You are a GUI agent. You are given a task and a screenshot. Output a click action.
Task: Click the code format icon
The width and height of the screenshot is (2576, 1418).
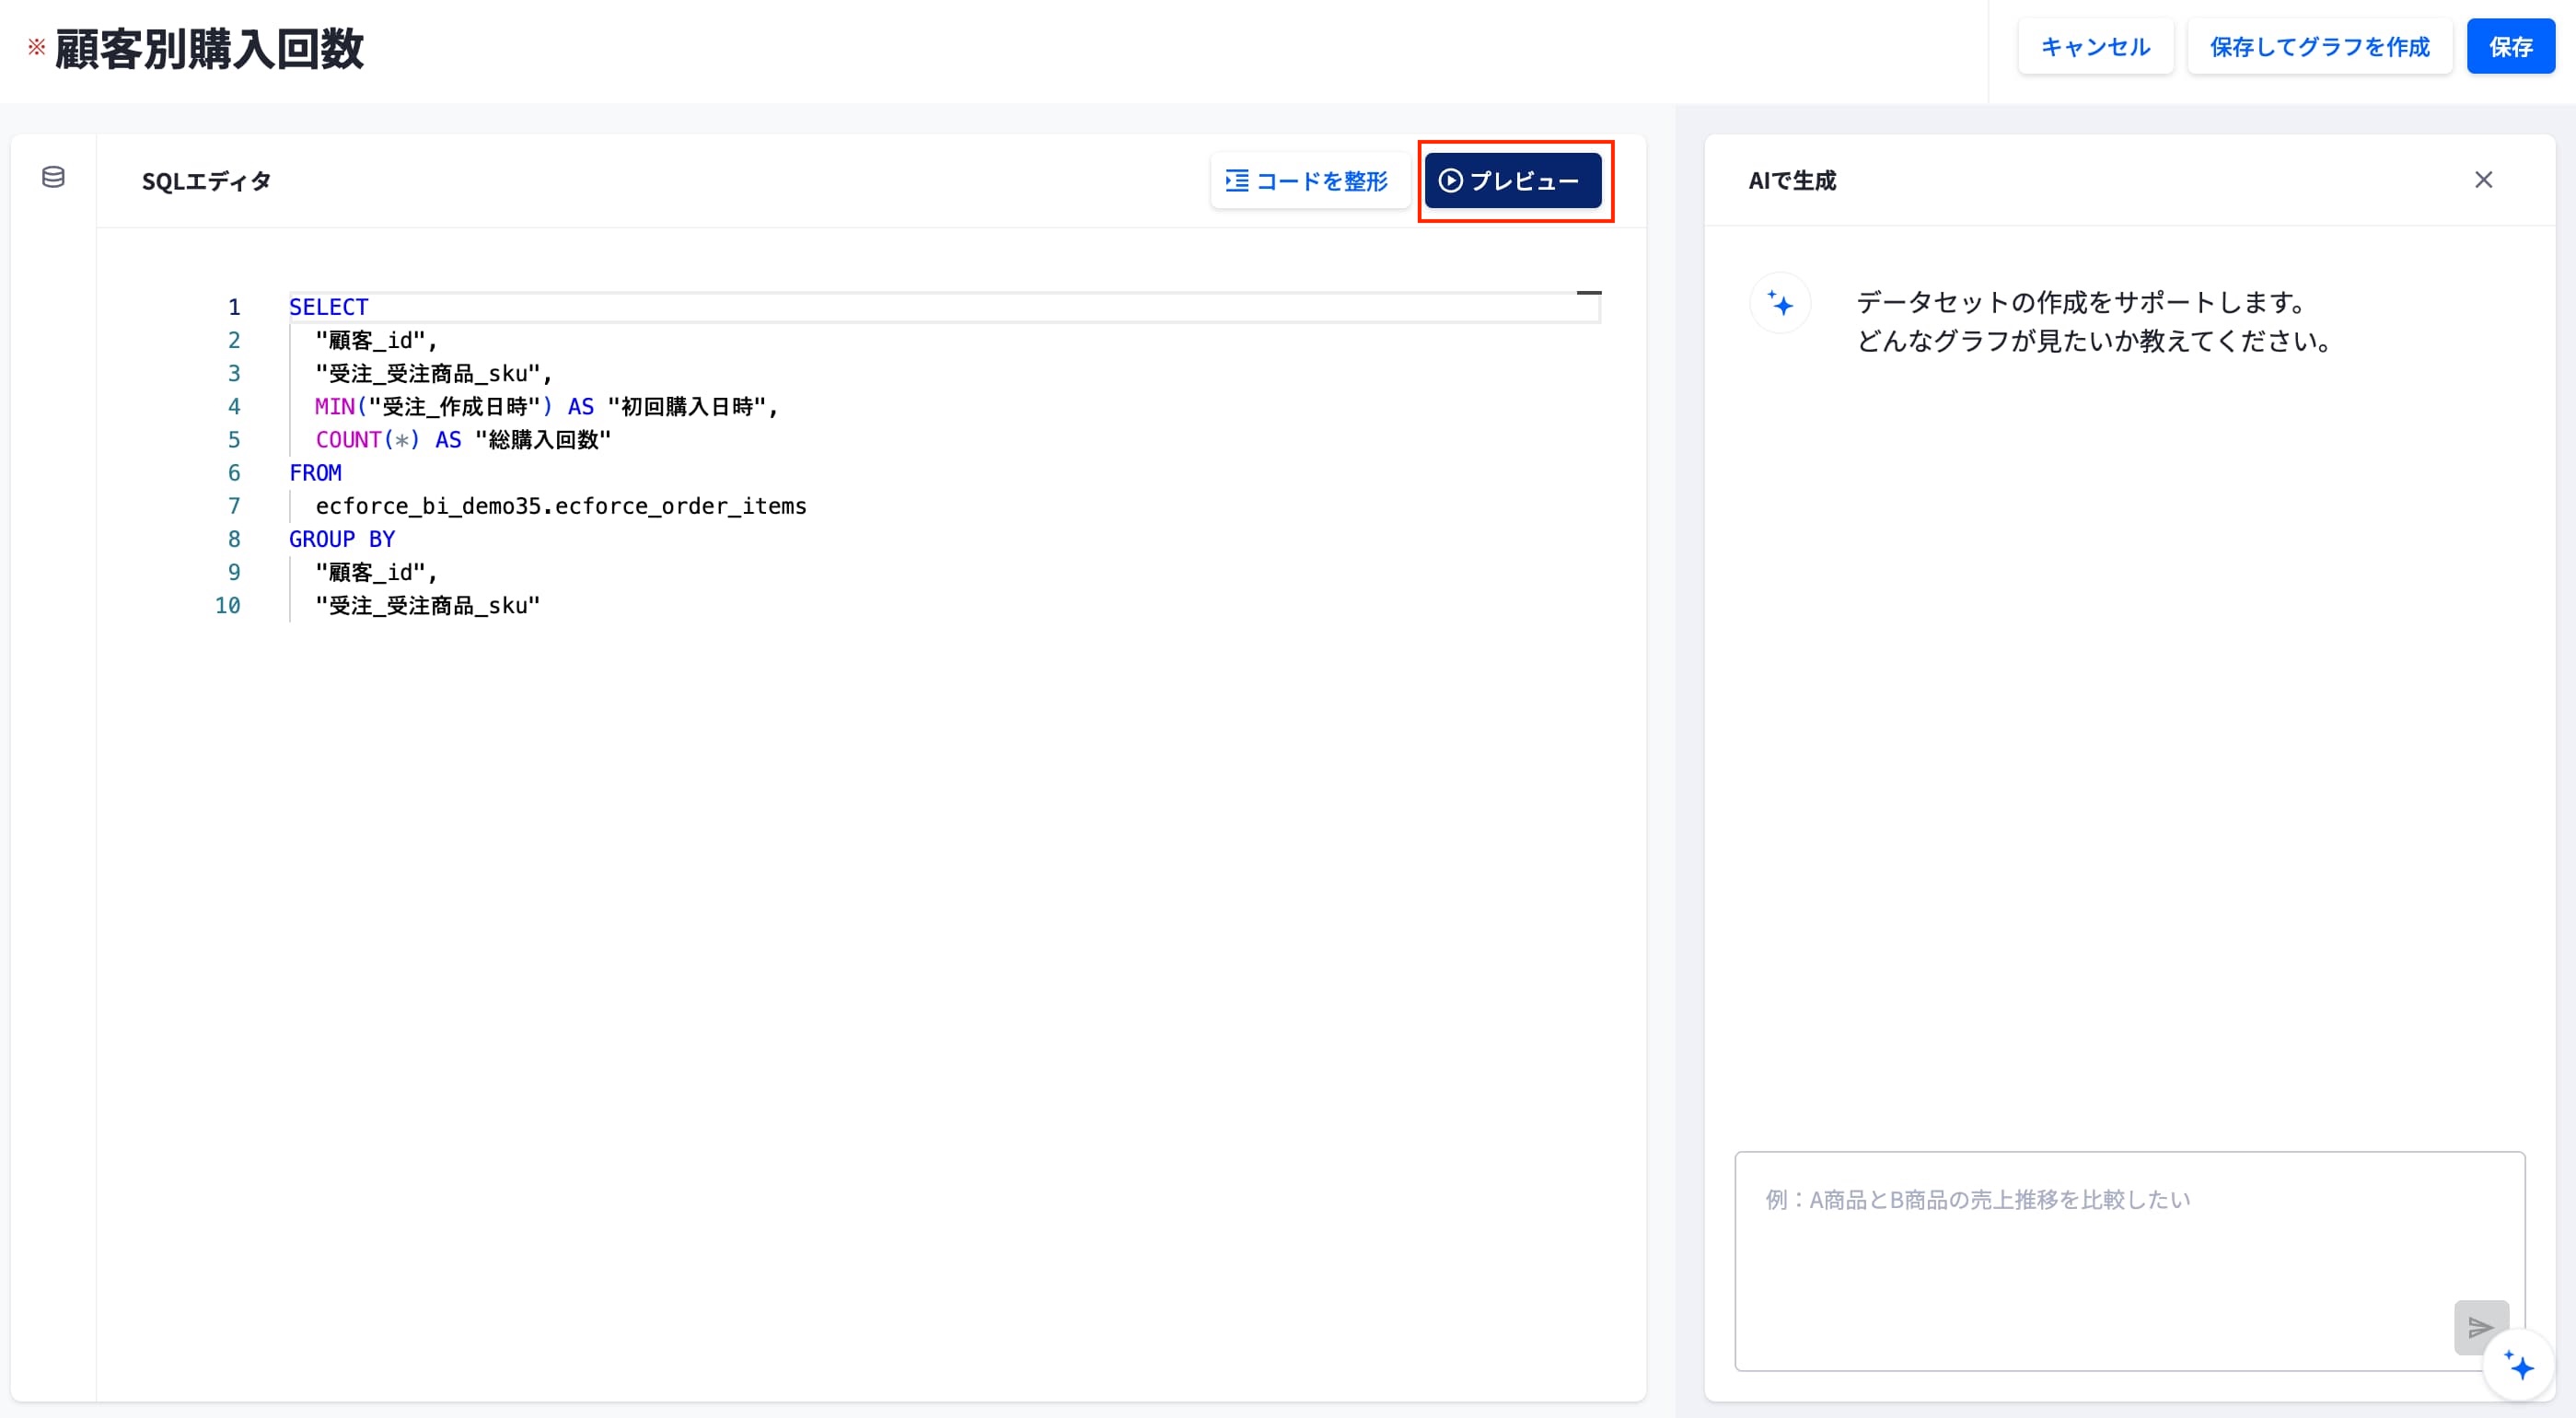[x=1237, y=181]
